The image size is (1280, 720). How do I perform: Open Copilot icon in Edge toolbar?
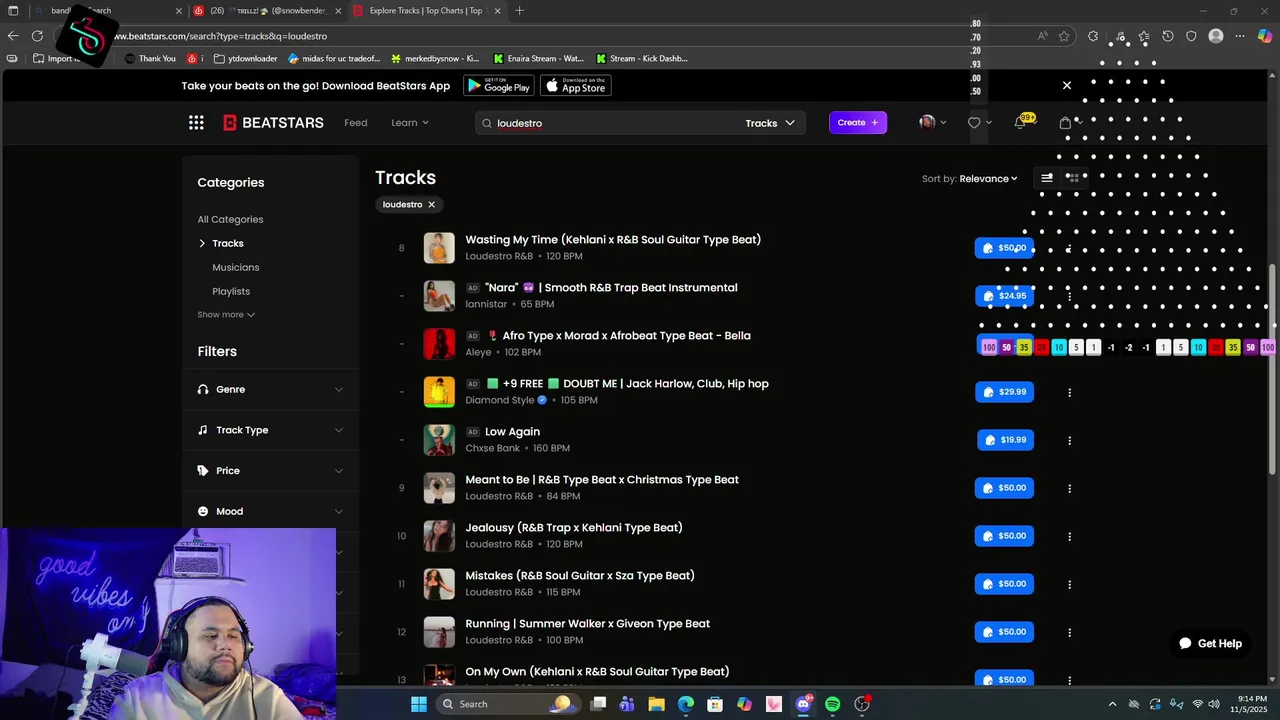1264,36
